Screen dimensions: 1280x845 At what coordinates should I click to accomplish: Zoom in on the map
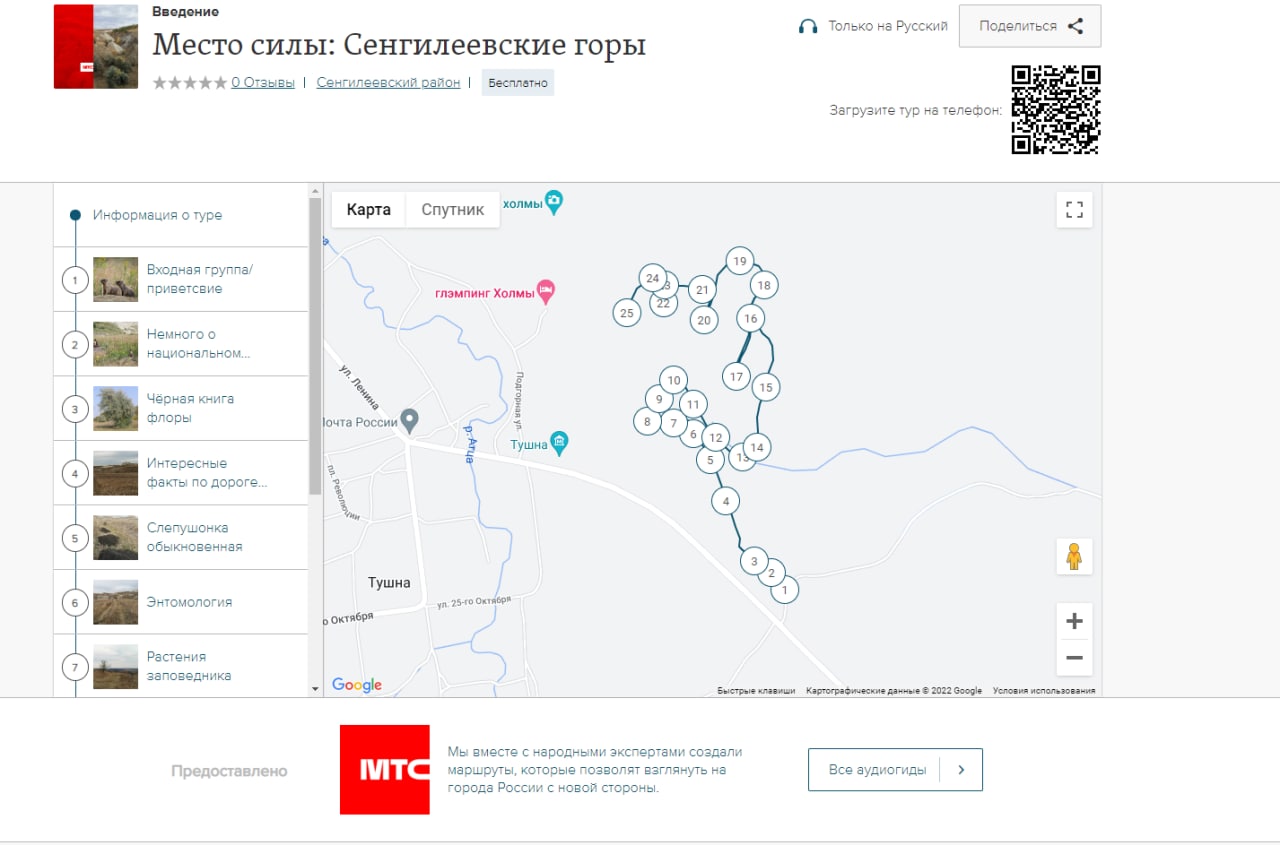click(1074, 622)
